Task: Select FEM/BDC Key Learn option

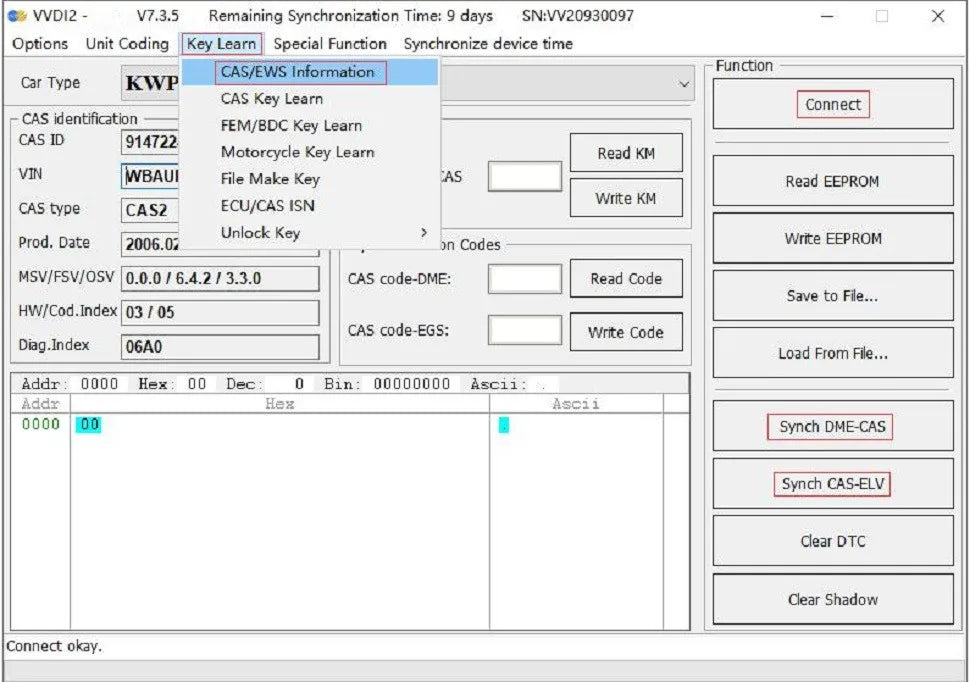Action: [291, 126]
